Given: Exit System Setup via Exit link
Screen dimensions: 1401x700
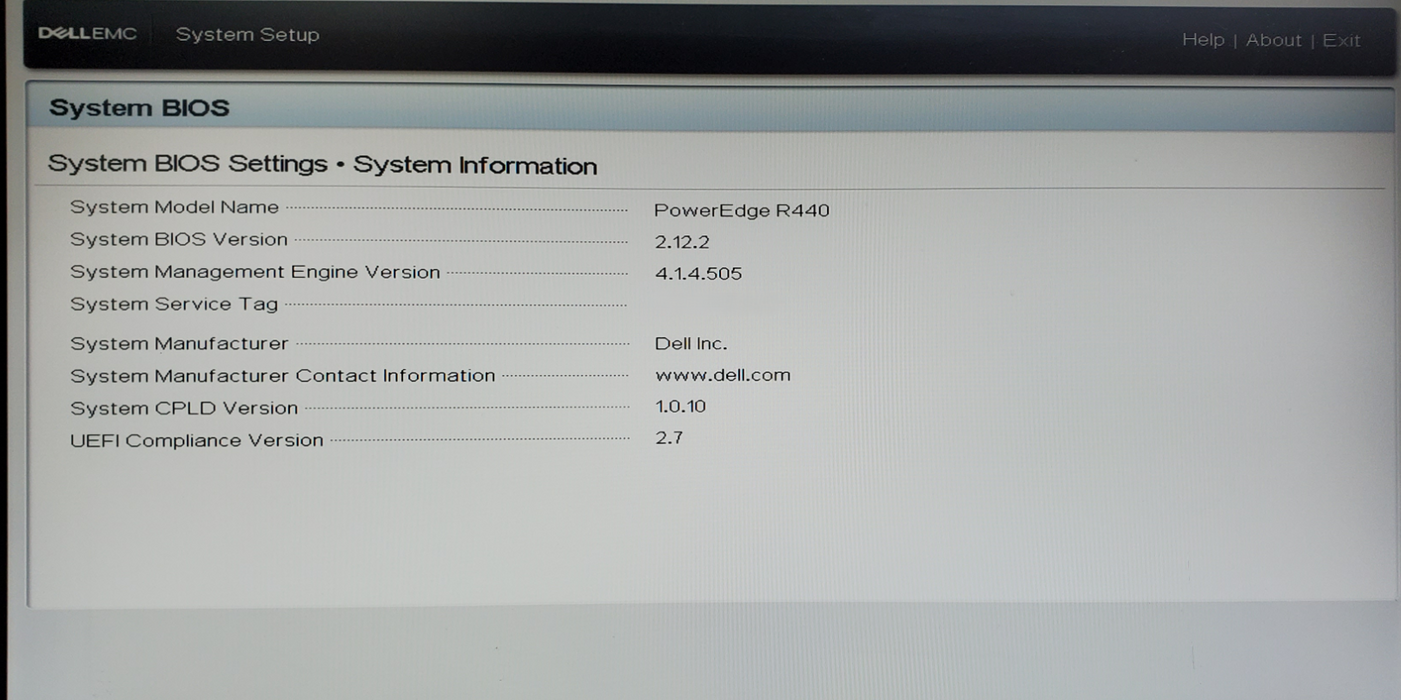Looking at the screenshot, I should pos(1341,41).
